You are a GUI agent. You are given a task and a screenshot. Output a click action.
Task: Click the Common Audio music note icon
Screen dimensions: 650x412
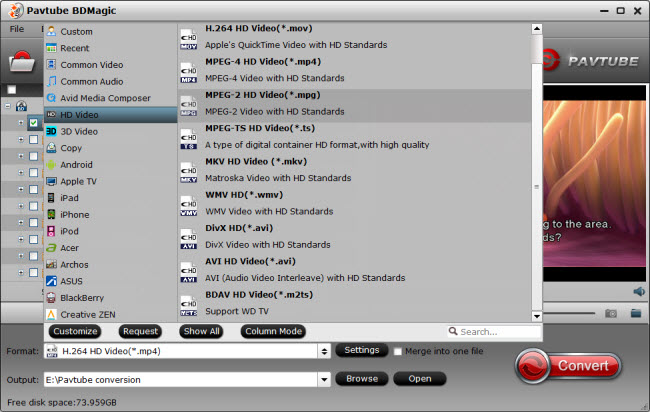click(51, 81)
